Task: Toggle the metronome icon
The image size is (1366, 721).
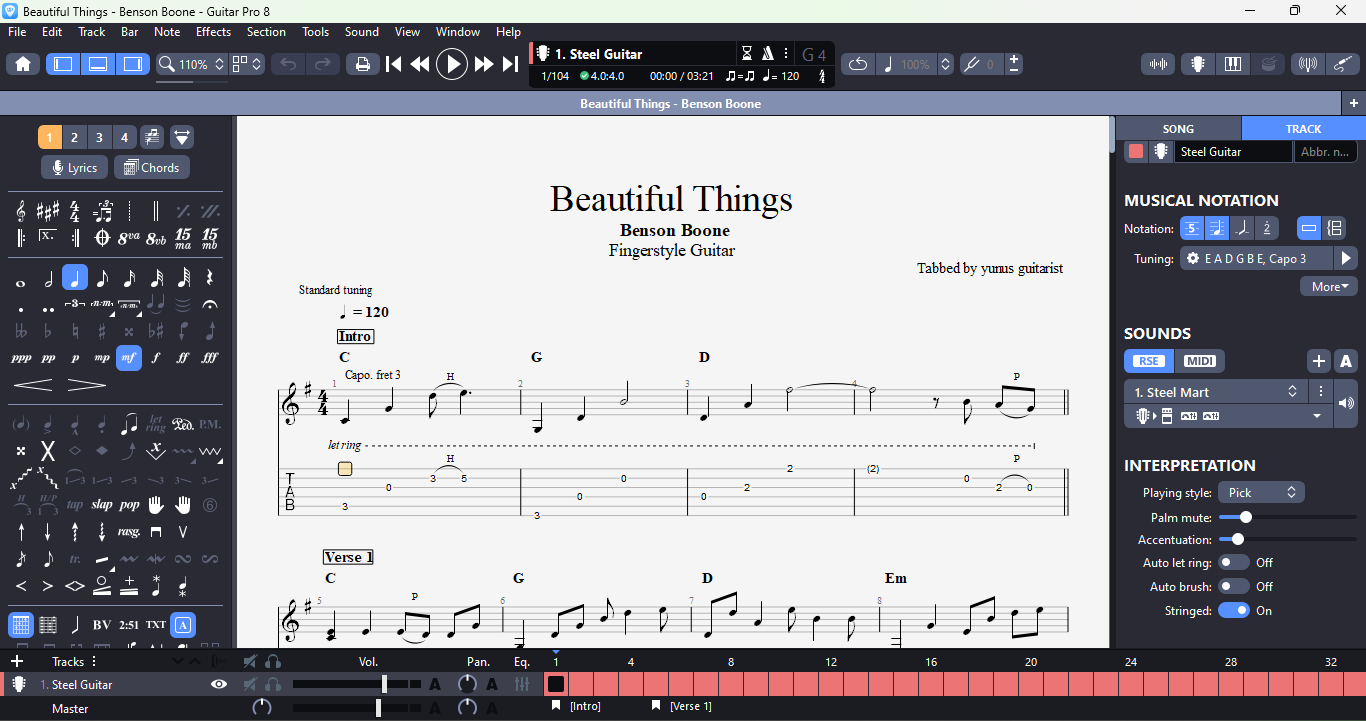Action: click(768, 53)
